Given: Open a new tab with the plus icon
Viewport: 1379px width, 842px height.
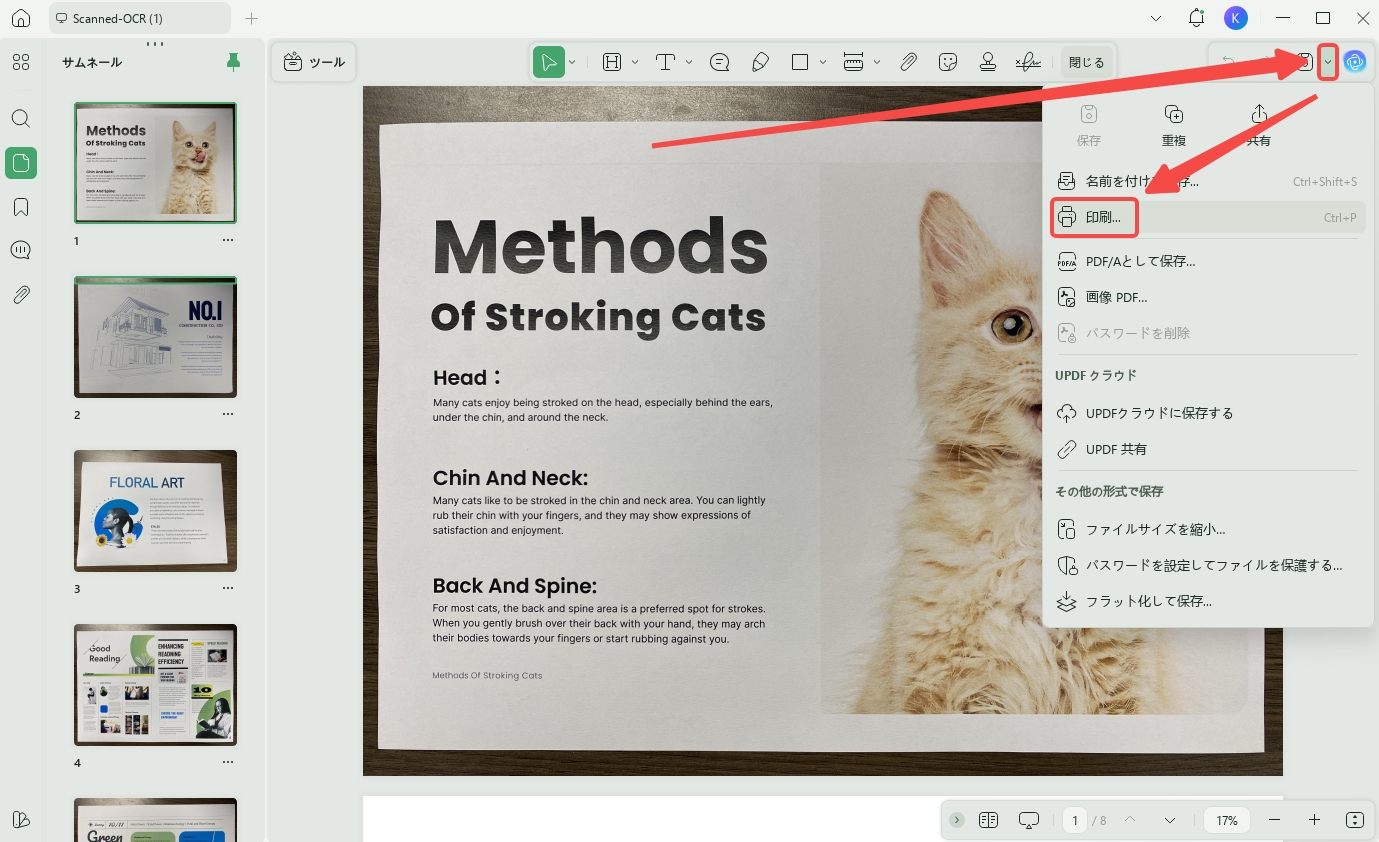Looking at the screenshot, I should (x=251, y=18).
